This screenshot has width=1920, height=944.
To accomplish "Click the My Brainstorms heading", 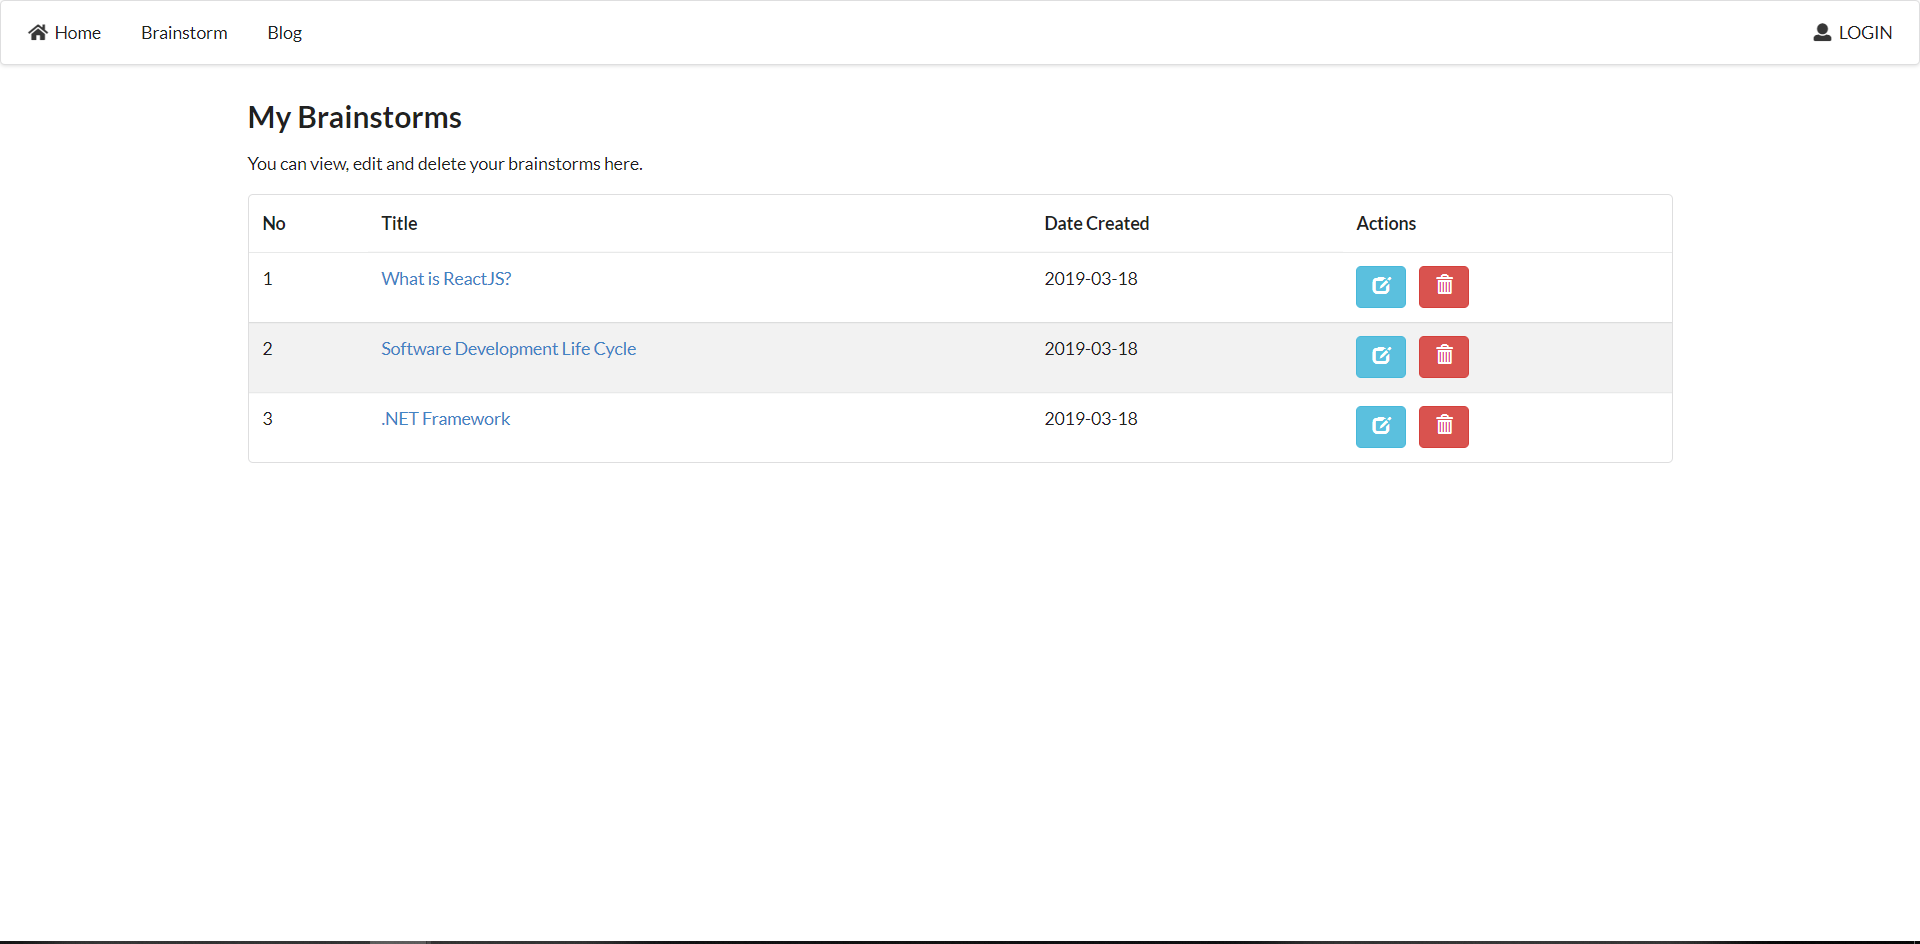I will point(355,118).
